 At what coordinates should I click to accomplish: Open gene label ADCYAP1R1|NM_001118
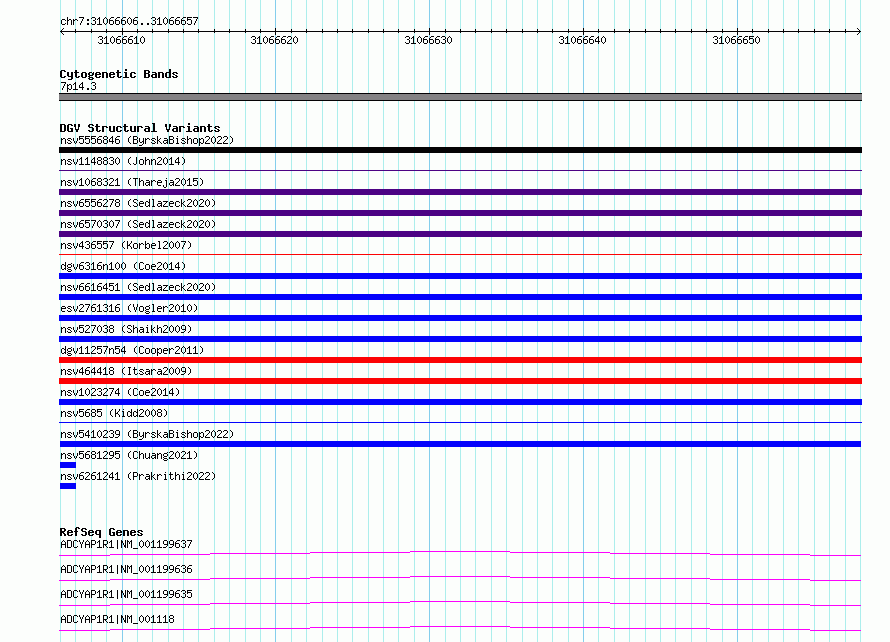tap(117, 619)
